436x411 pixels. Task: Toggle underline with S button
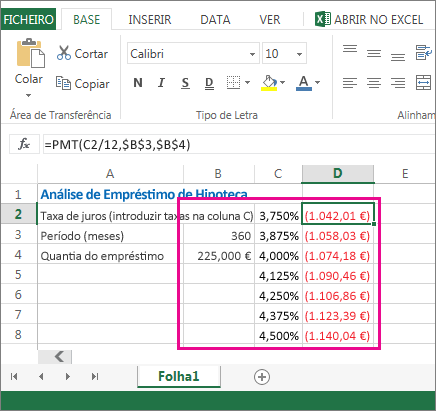coord(185,83)
